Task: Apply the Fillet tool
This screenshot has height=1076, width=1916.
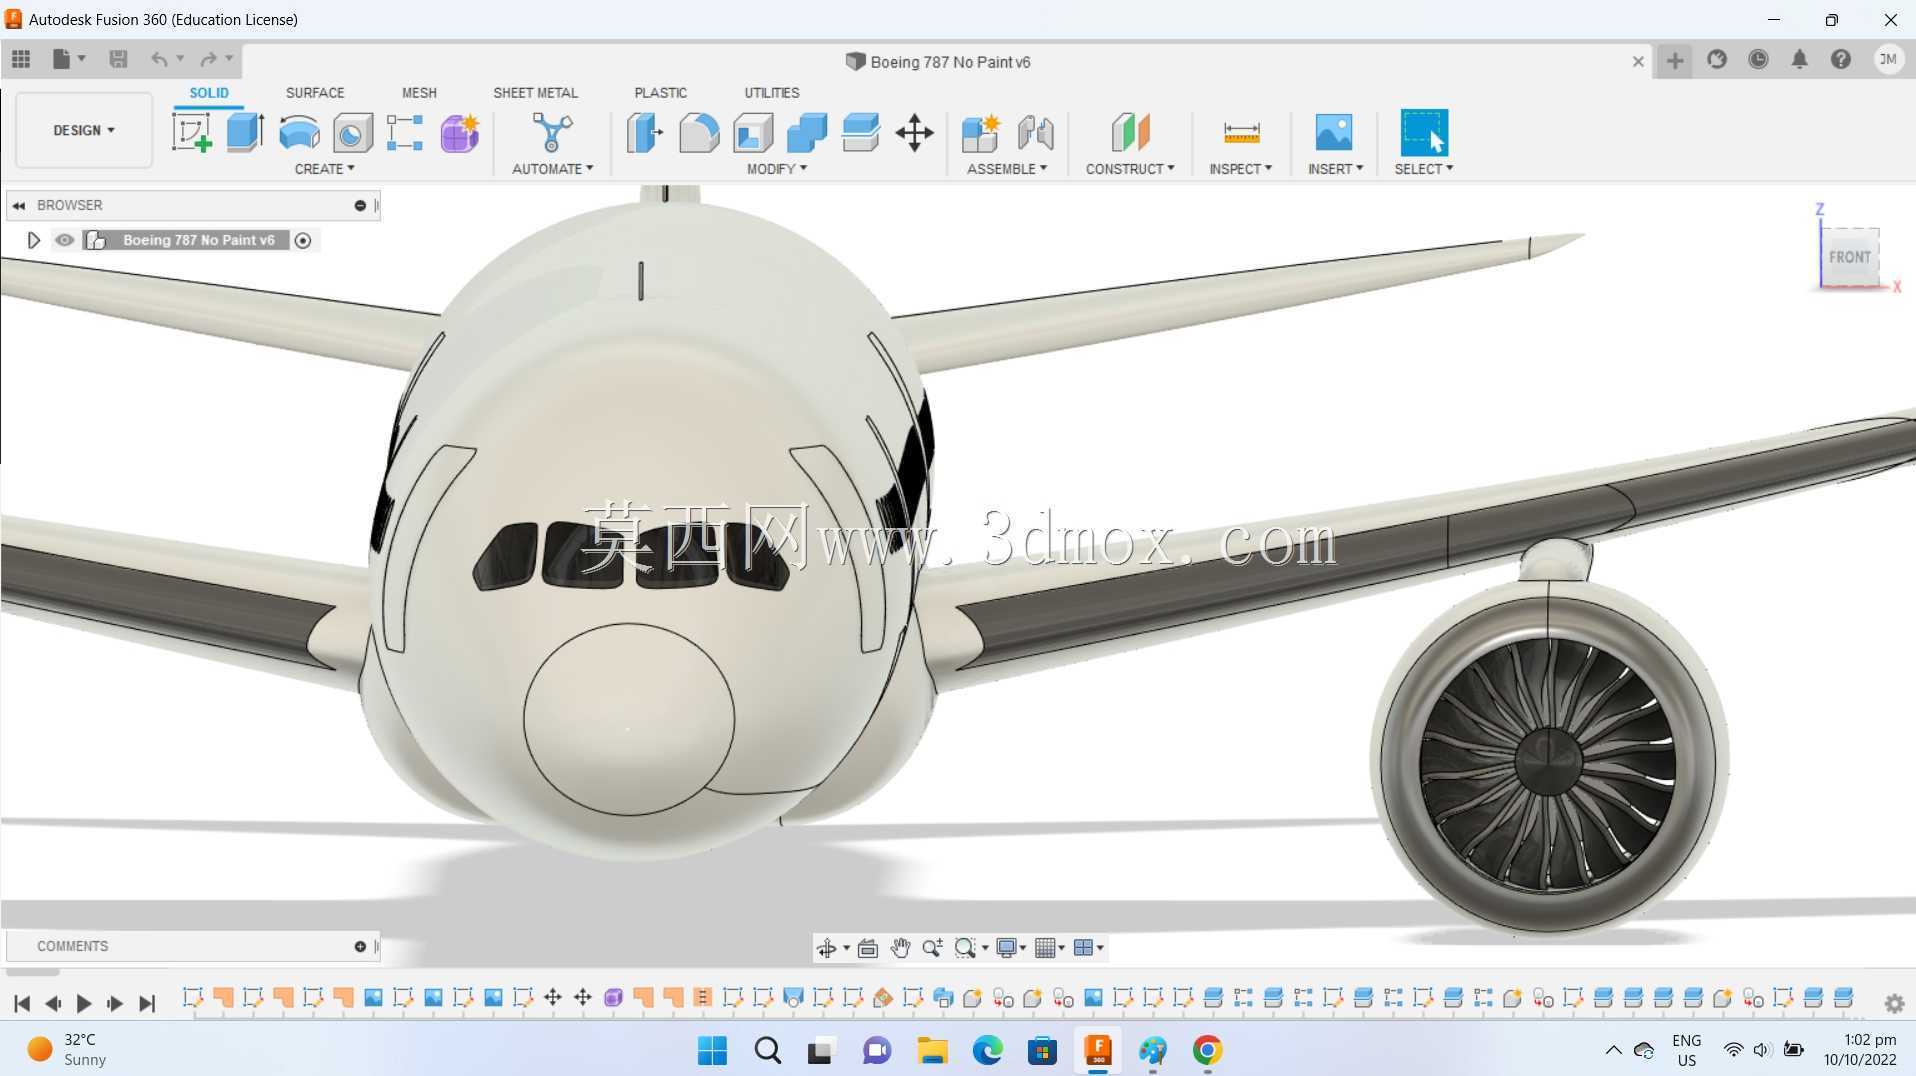Action: click(x=699, y=132)
